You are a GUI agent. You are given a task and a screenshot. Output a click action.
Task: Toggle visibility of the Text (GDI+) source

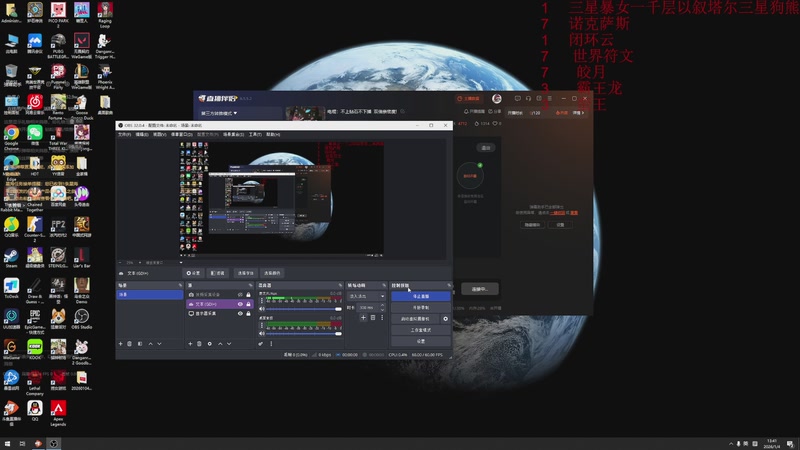pyautogui.click(x=240, y=304)
